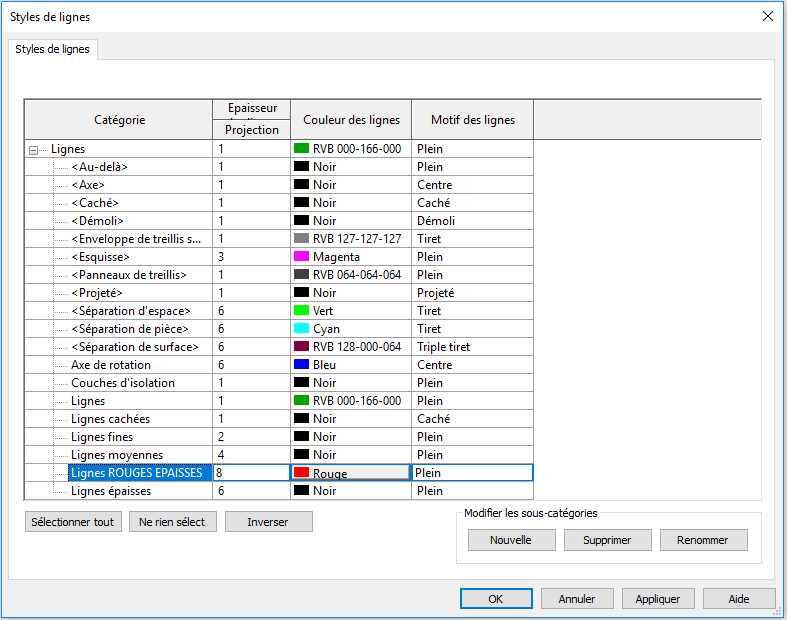Click the Inverser selection button
Image resolution: width=787 pixels, height=620 pixels.
268,522
